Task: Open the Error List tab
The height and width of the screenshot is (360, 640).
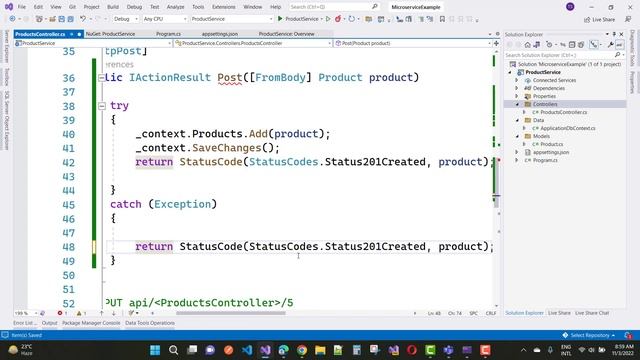Action: (x=25, y=323)
